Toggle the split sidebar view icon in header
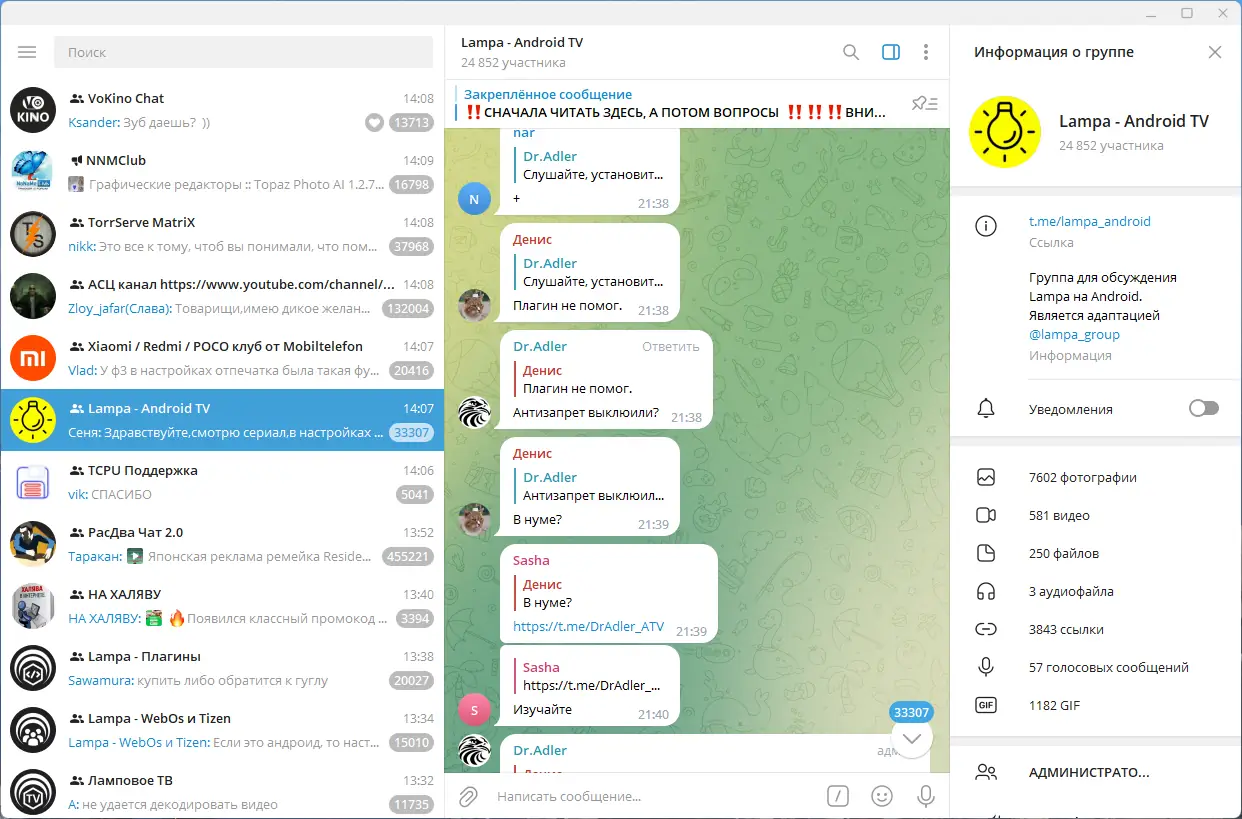1242x819 pixels. [889, 51]
